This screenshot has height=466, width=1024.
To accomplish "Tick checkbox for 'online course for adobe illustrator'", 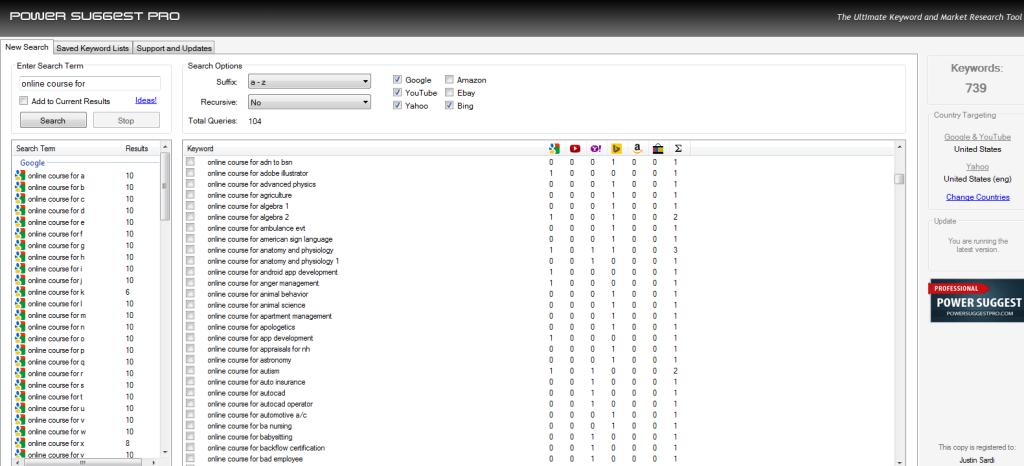I will pyautogui.click(x=190, y=173).
